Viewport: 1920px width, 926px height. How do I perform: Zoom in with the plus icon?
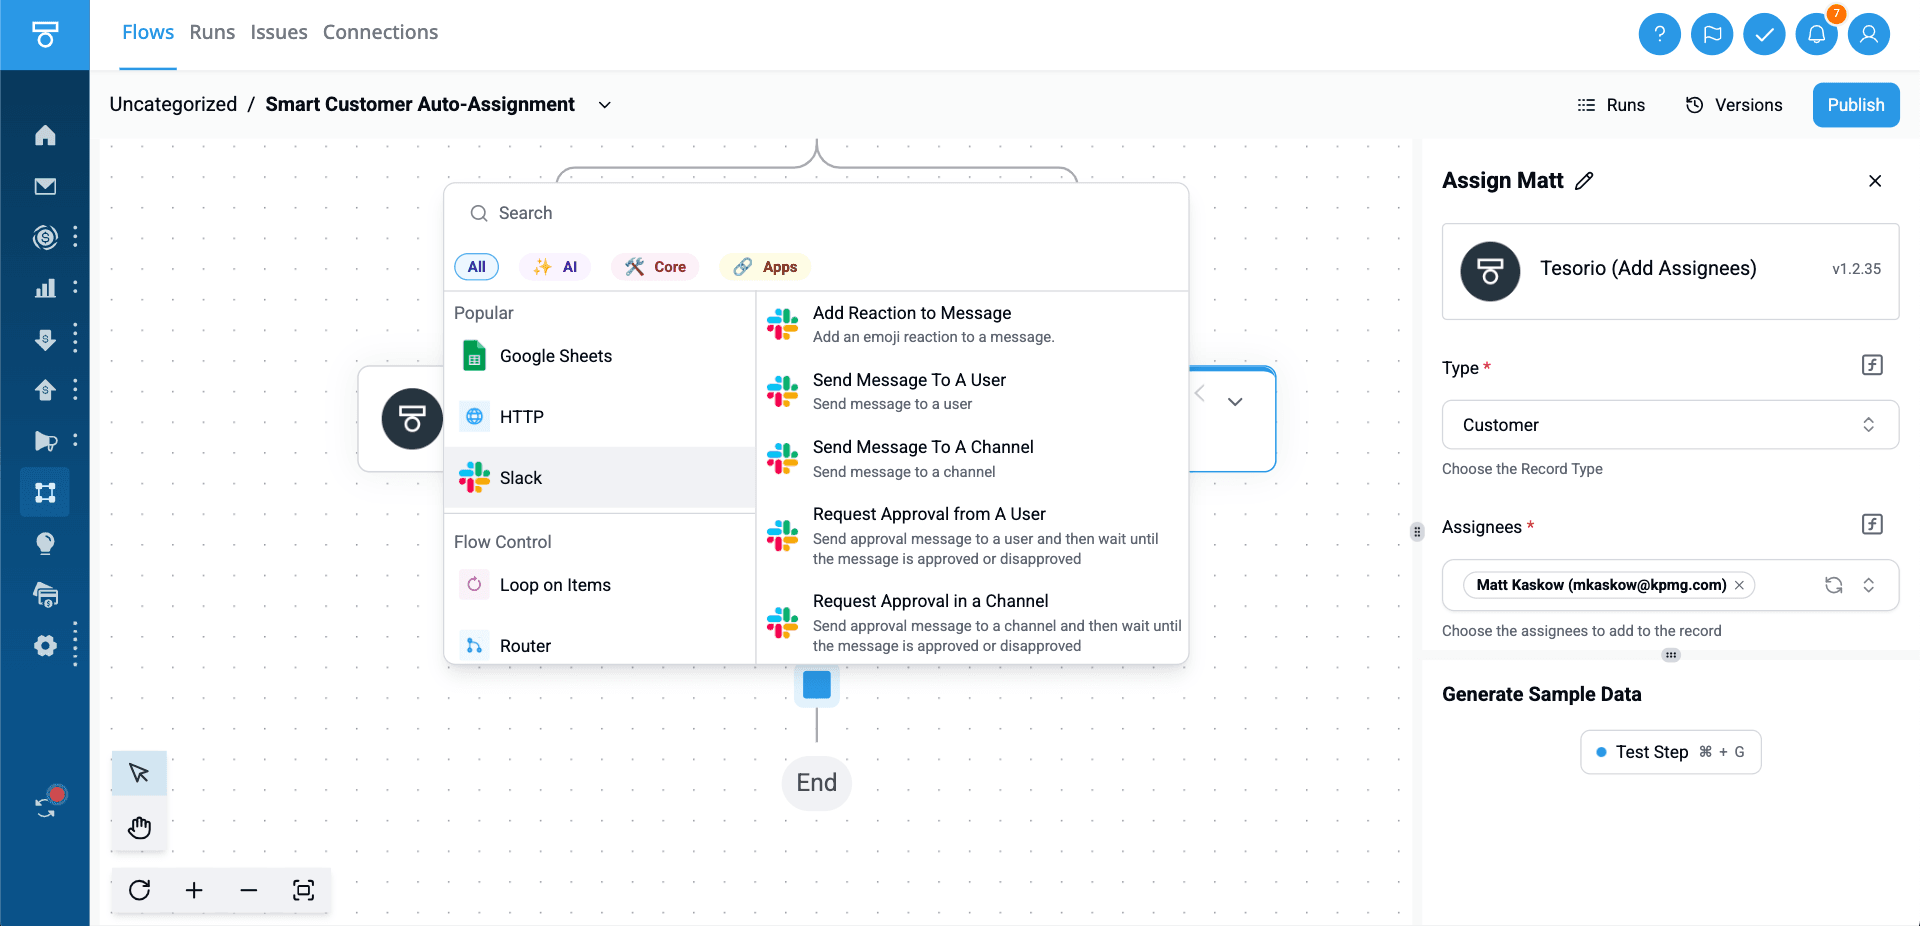pos(194,890)
